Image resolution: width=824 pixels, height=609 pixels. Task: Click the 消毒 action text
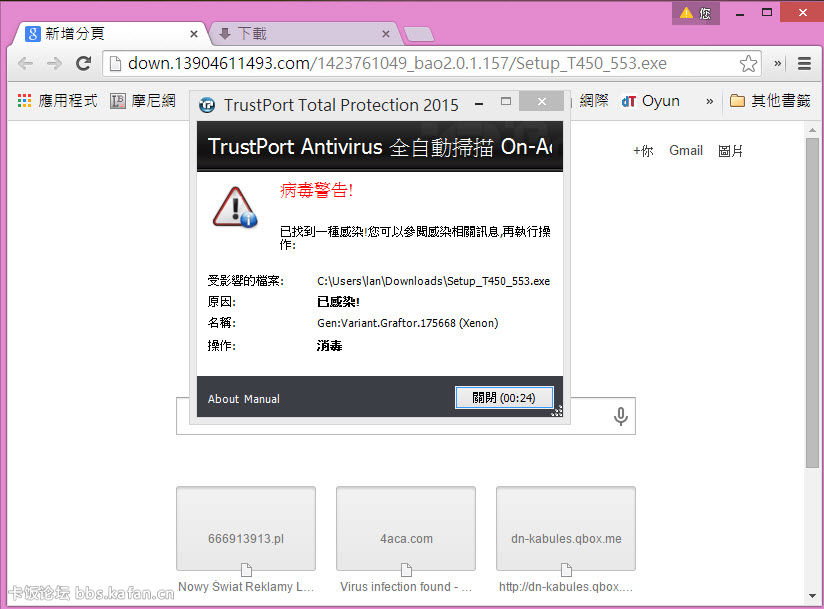pyautogui.click(x=329, y=346)
